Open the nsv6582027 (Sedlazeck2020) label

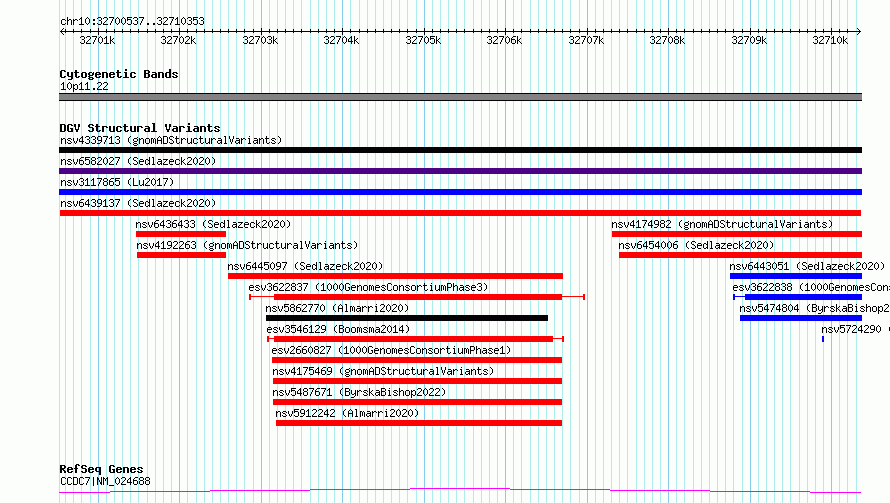click(138, 161)
